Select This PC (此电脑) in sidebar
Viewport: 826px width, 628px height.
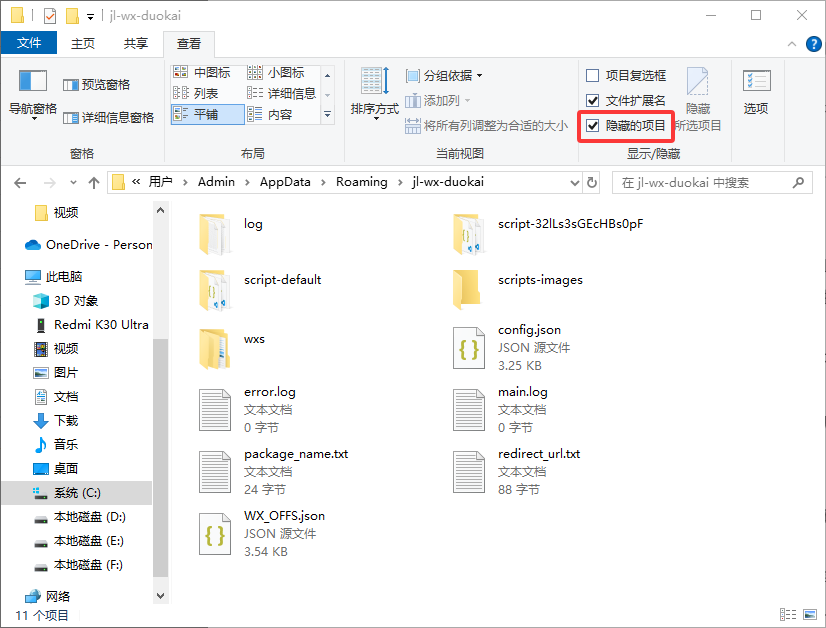click(54, 277)
